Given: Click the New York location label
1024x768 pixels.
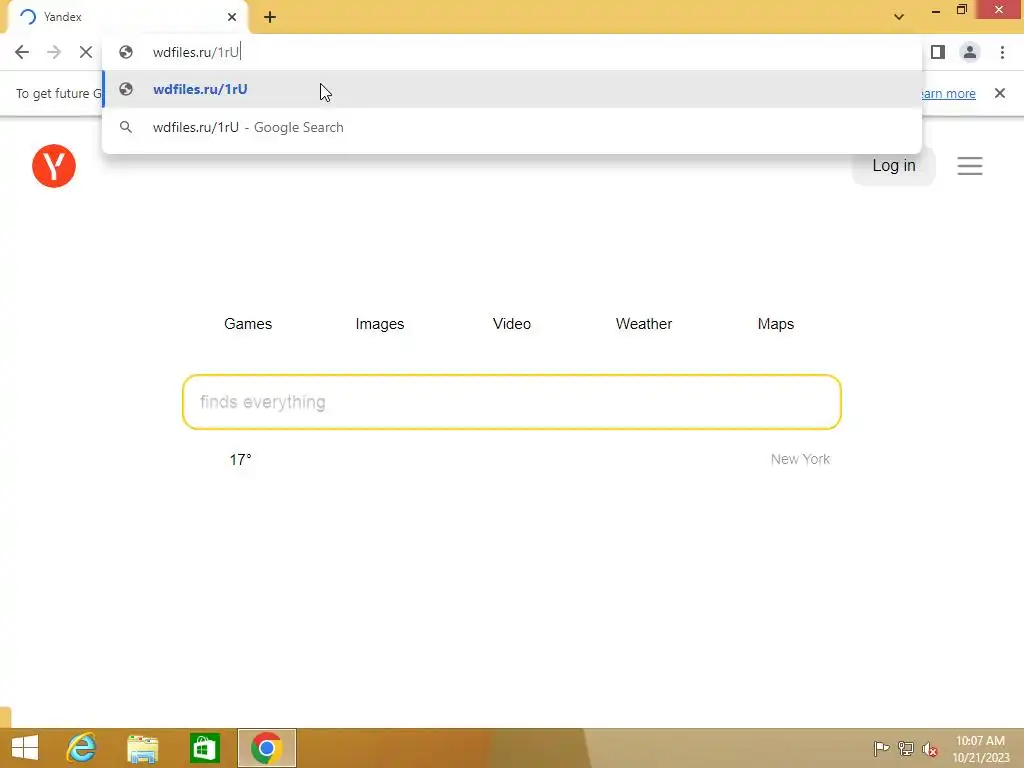Looking at the screenshot, I should pos(800,459).
